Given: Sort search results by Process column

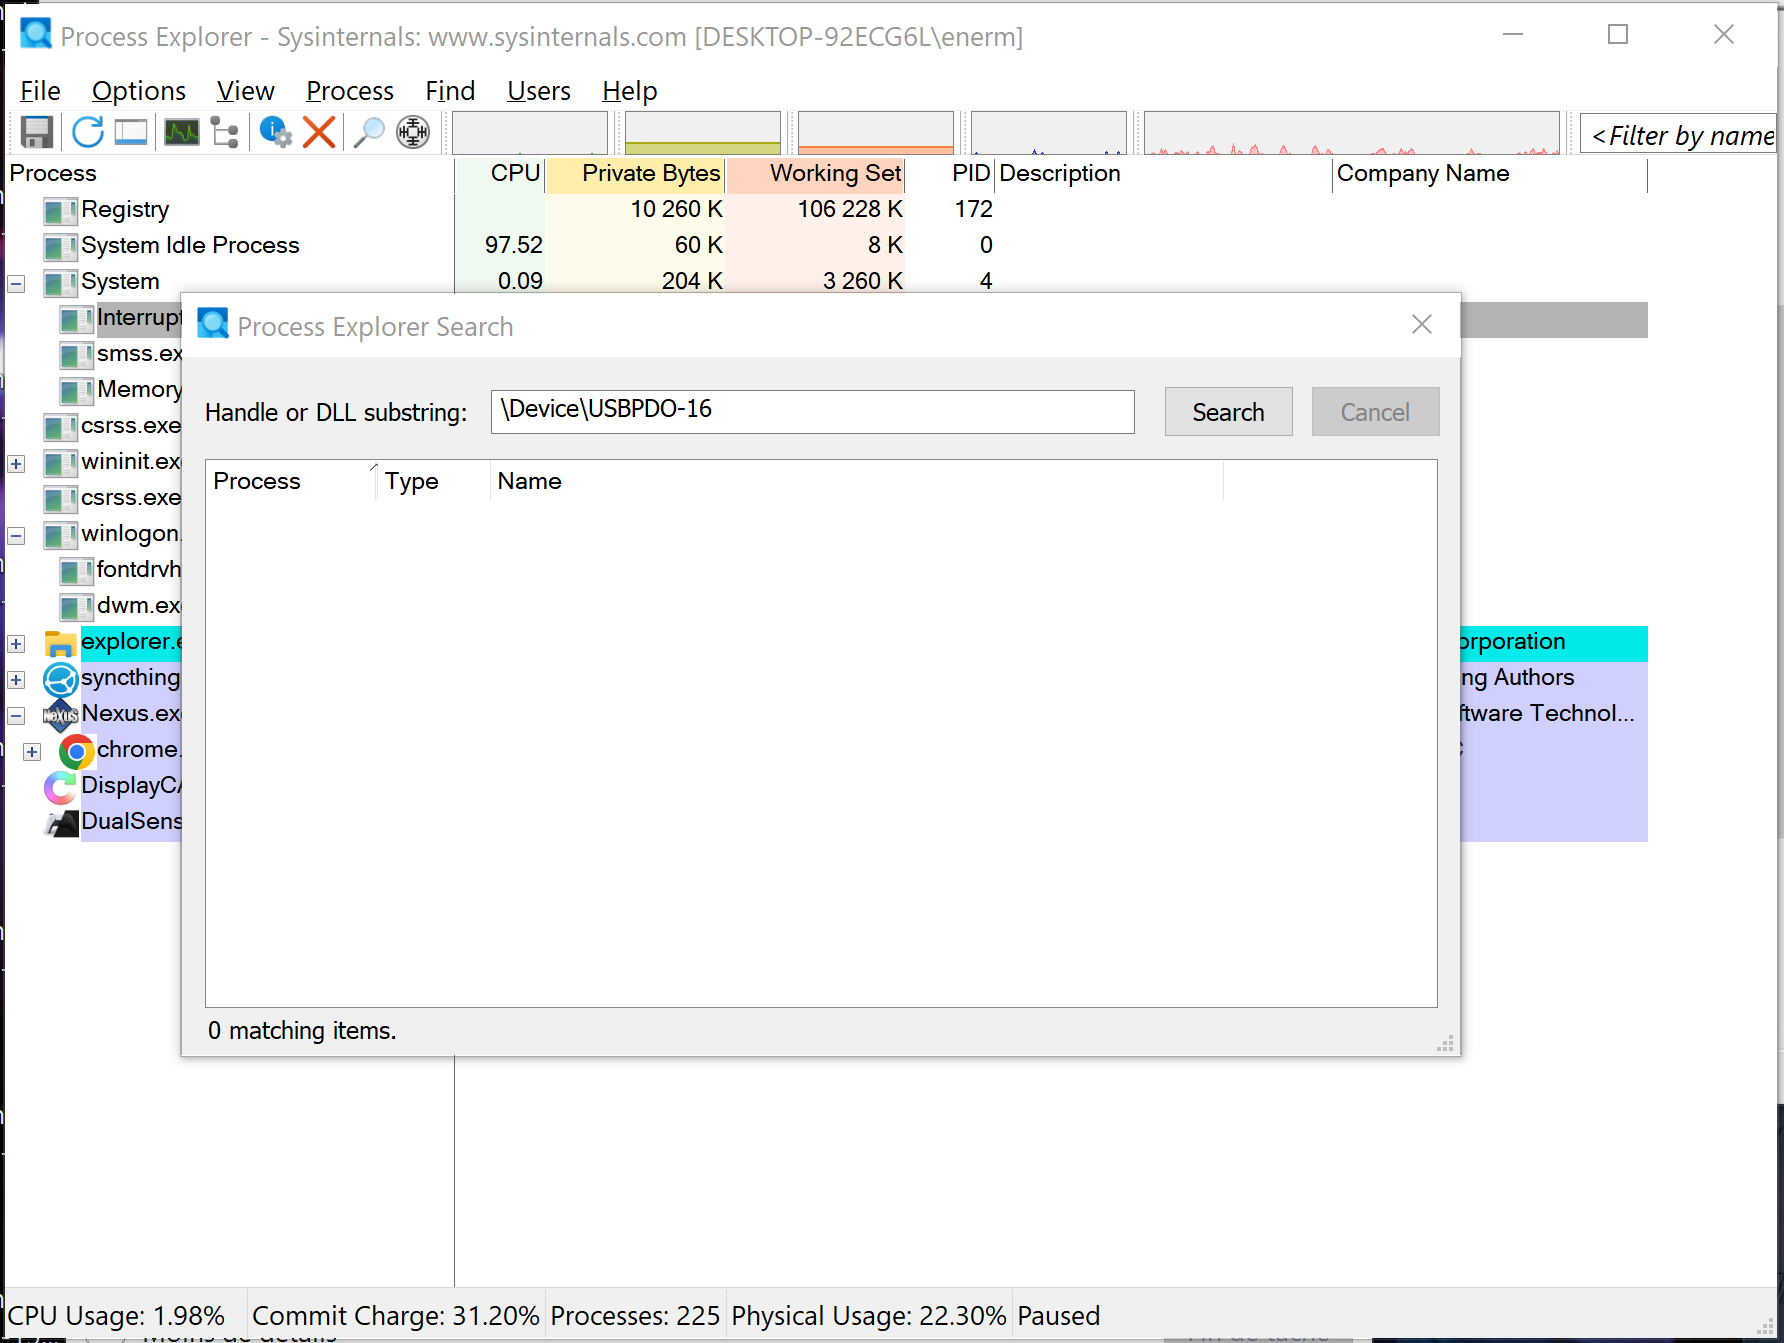Looking at the screenshot, I should (x=291, y=482).
